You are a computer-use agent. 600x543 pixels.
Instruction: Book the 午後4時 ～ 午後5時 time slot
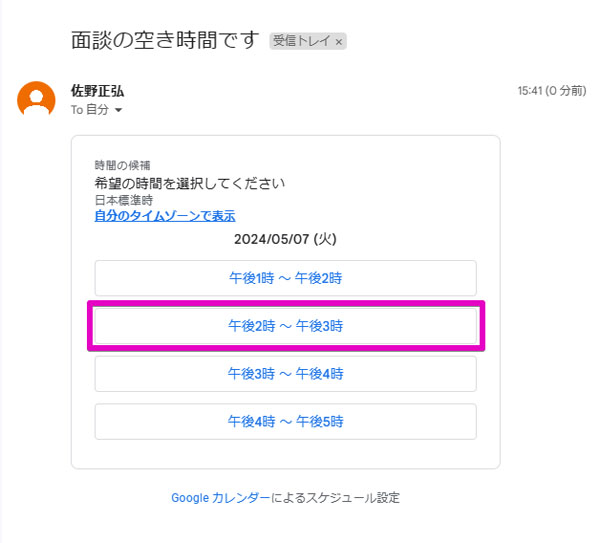(285, 421)
